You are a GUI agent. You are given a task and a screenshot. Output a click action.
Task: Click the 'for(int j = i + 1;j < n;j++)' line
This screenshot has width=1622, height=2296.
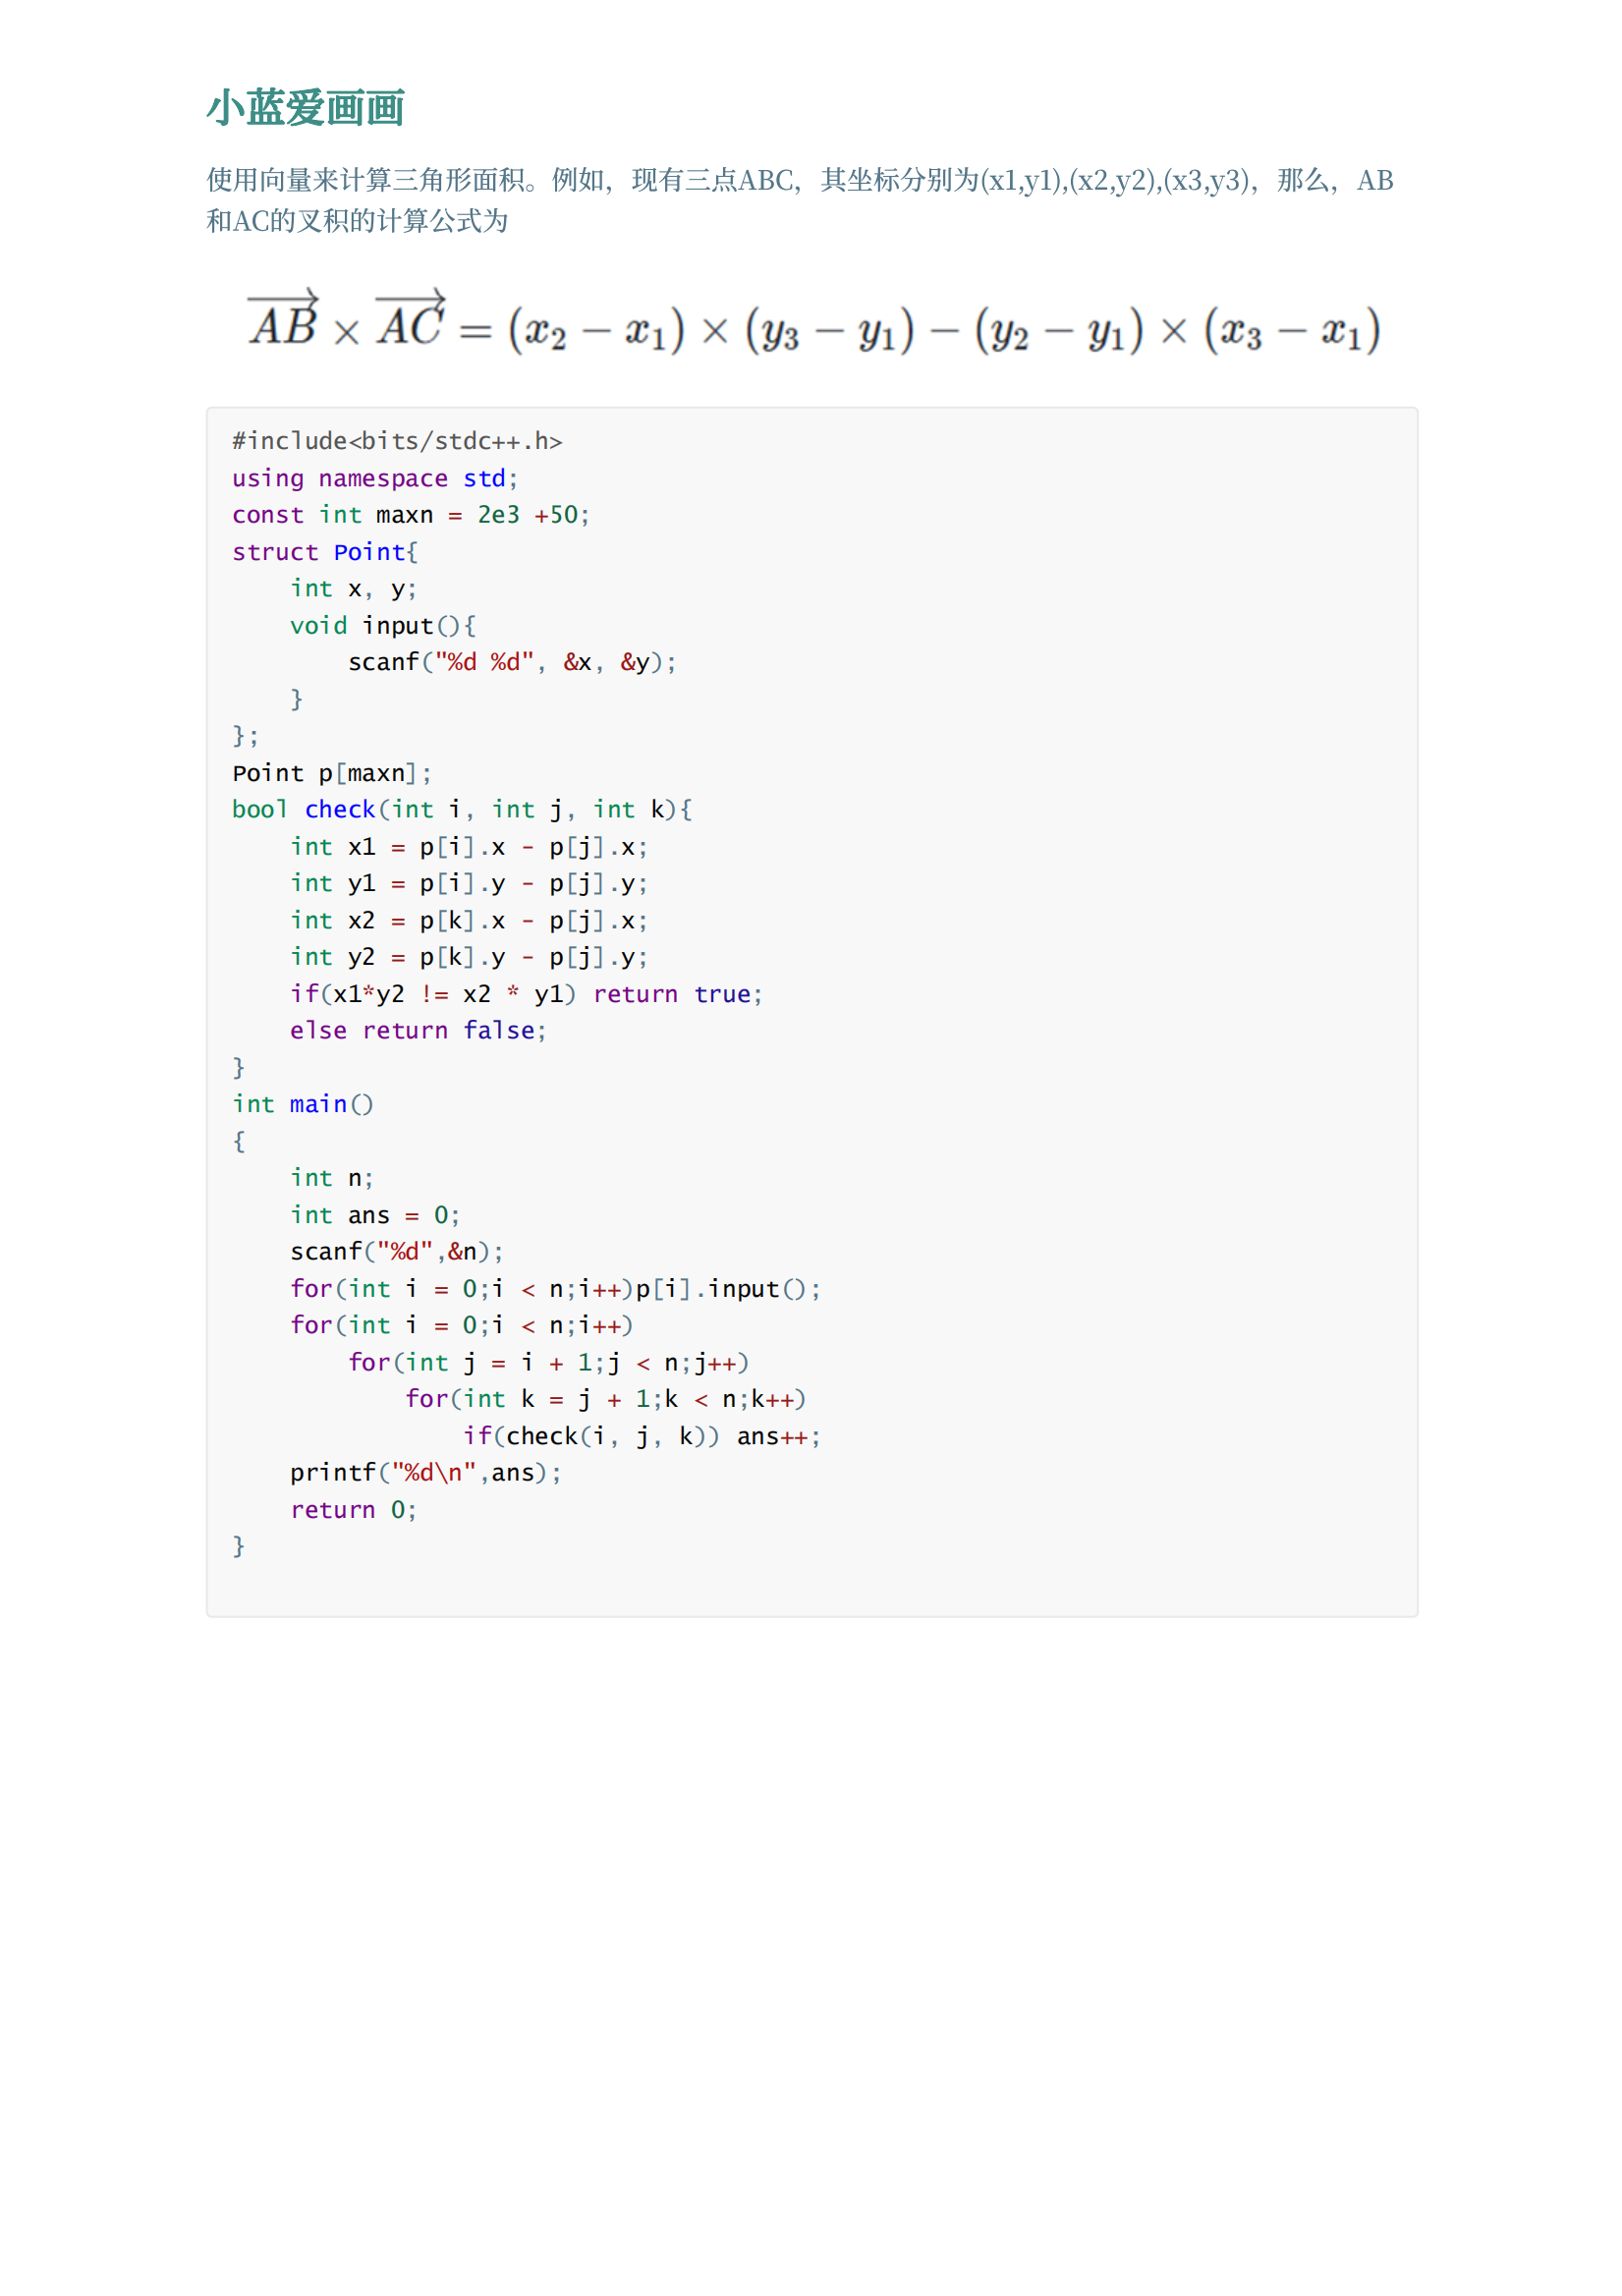(548, 1363)
